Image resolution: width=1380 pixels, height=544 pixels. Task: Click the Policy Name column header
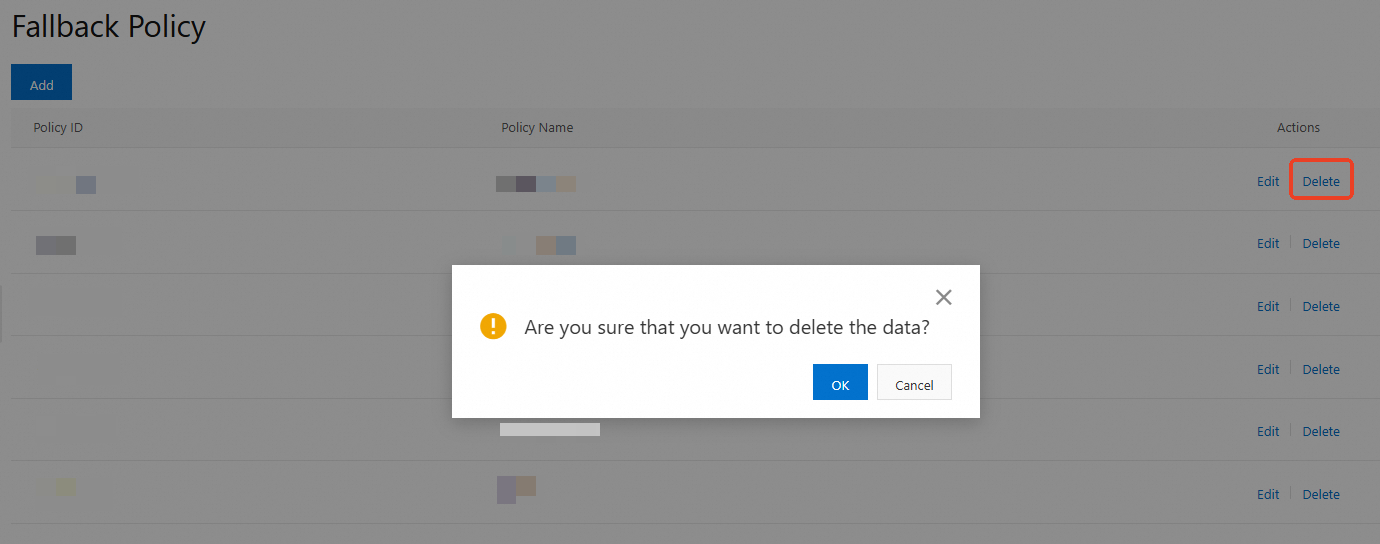[x=537, y=127]
